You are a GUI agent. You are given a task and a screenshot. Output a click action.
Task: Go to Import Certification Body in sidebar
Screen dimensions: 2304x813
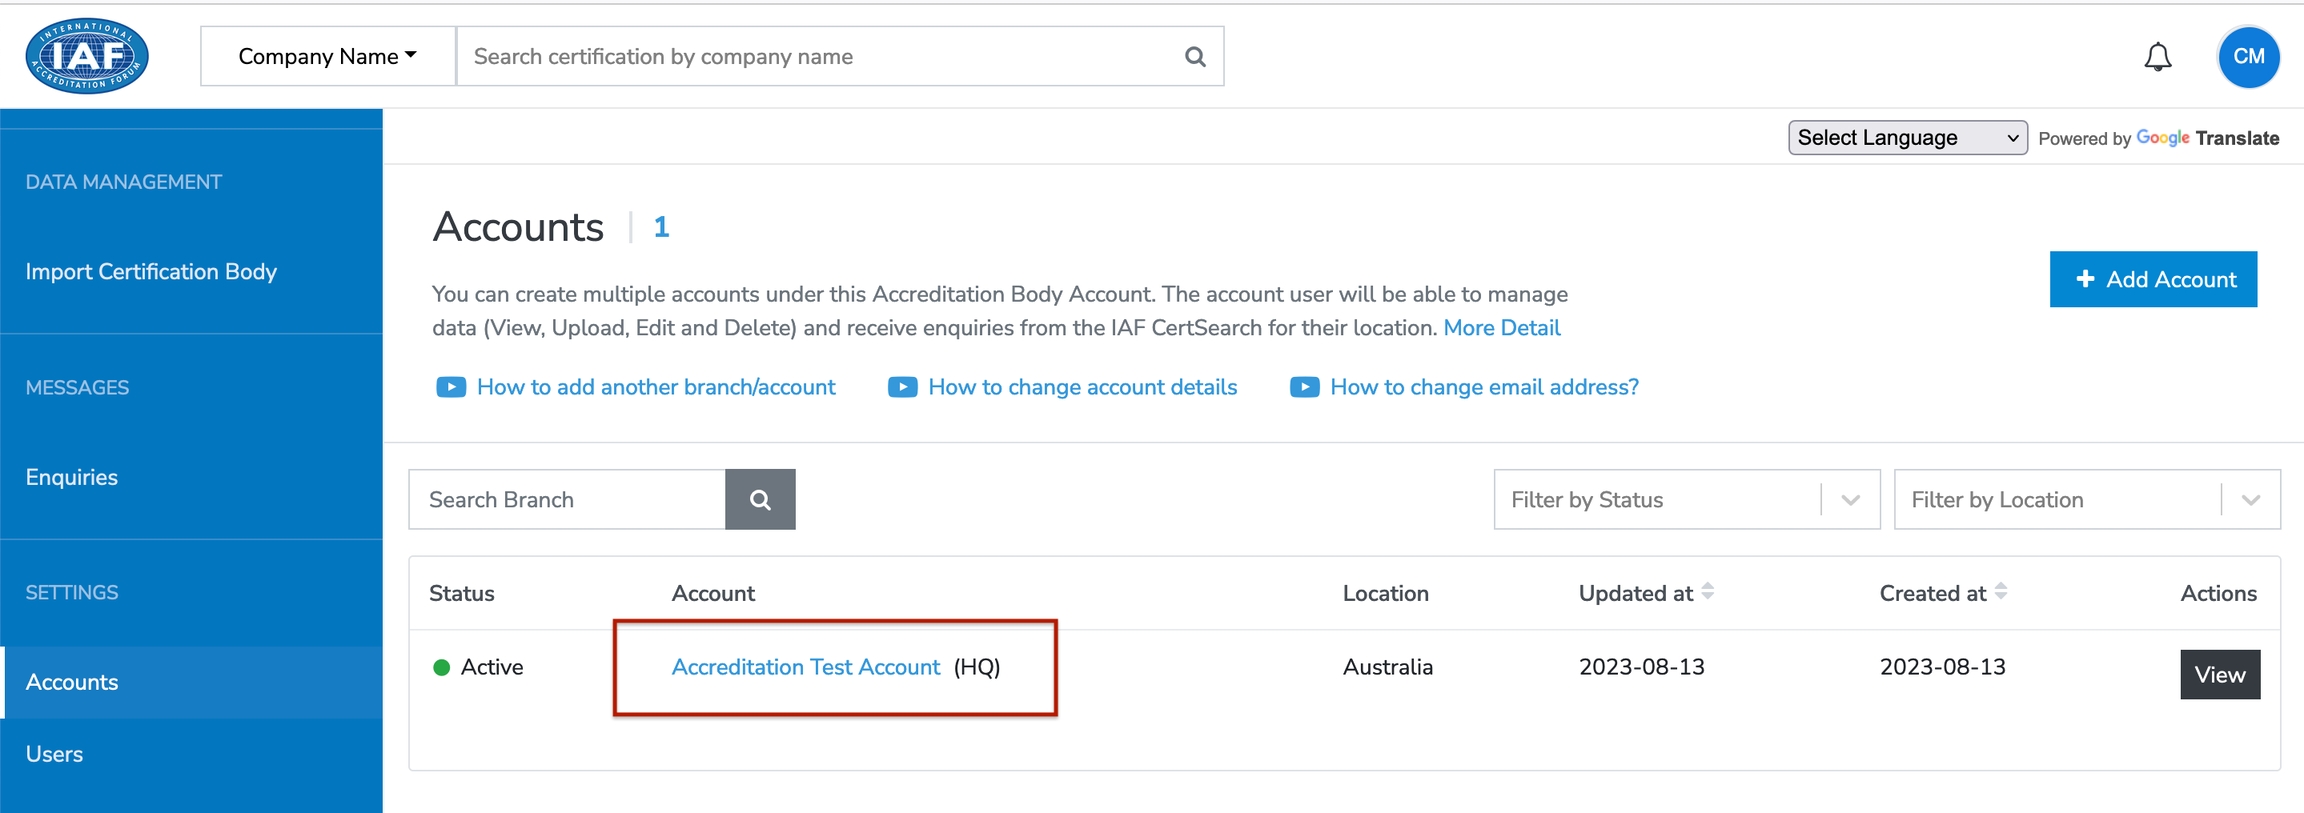(151, 272)
